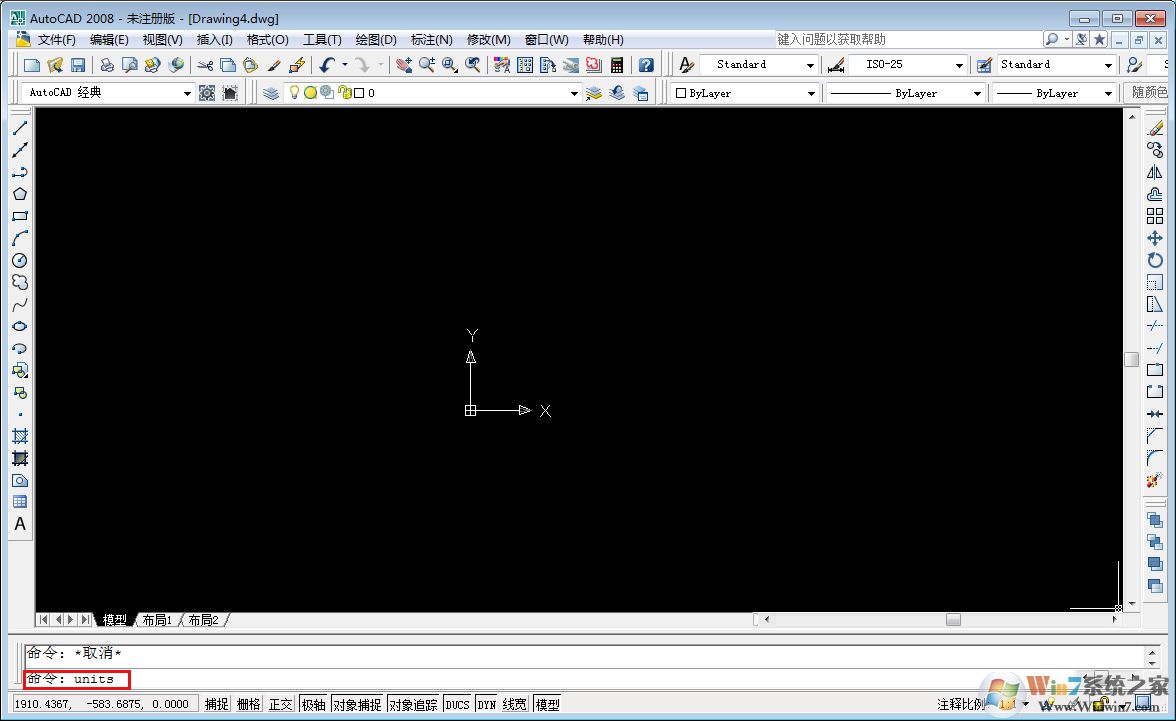
Task: Toggle 对象追踪 object tracking
Action: (x=413, y=704)
